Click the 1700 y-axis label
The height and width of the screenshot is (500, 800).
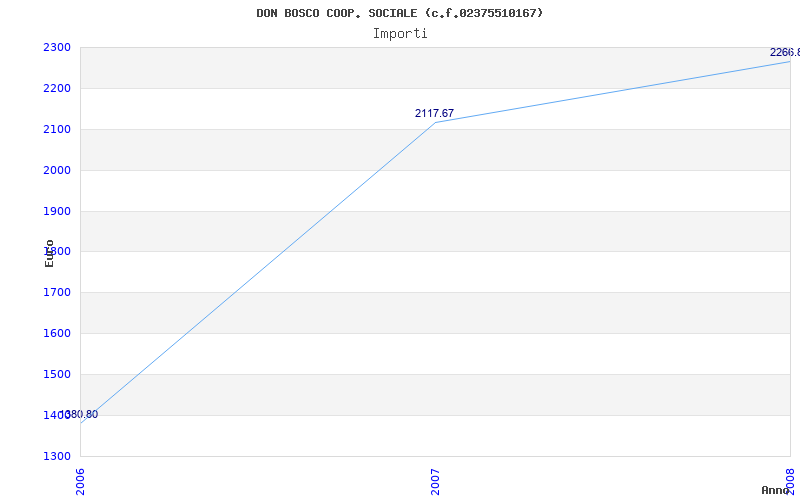57,292
